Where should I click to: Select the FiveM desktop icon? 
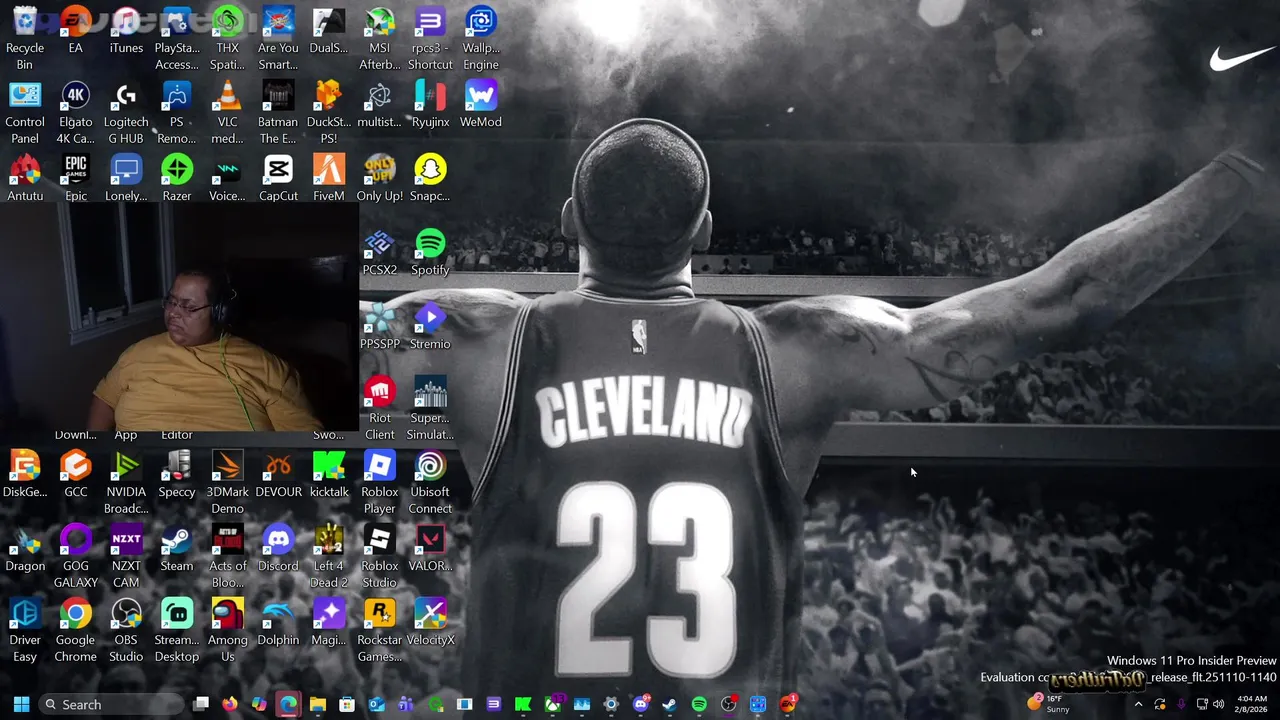pos(329,178)
